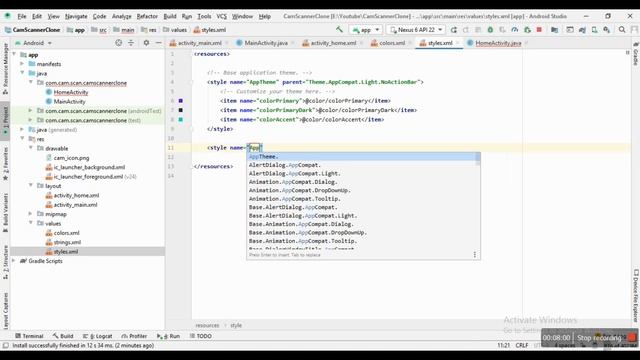Click the Search Everywhere magnifier icon
The height and width of the screenshot is (360, 640).
click(622, 30)
